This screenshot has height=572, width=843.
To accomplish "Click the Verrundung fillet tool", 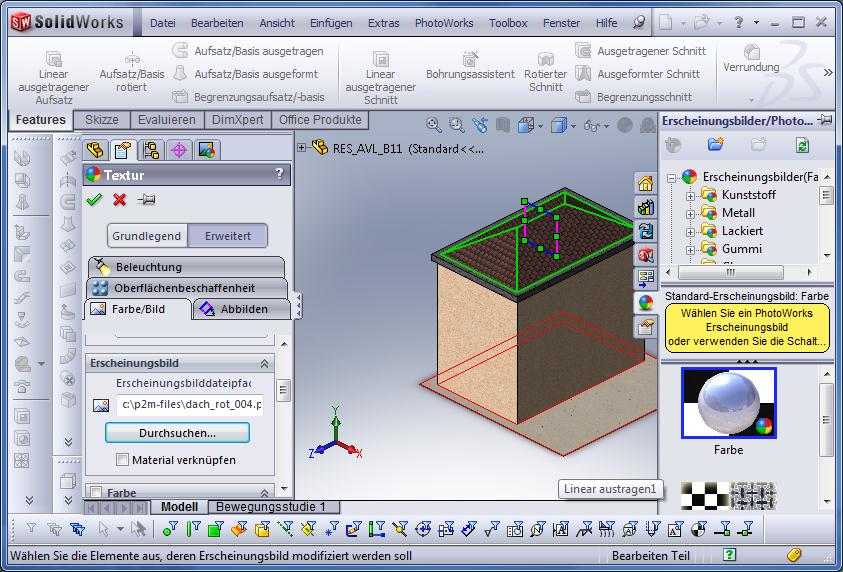I will click(x=751, y=52).
